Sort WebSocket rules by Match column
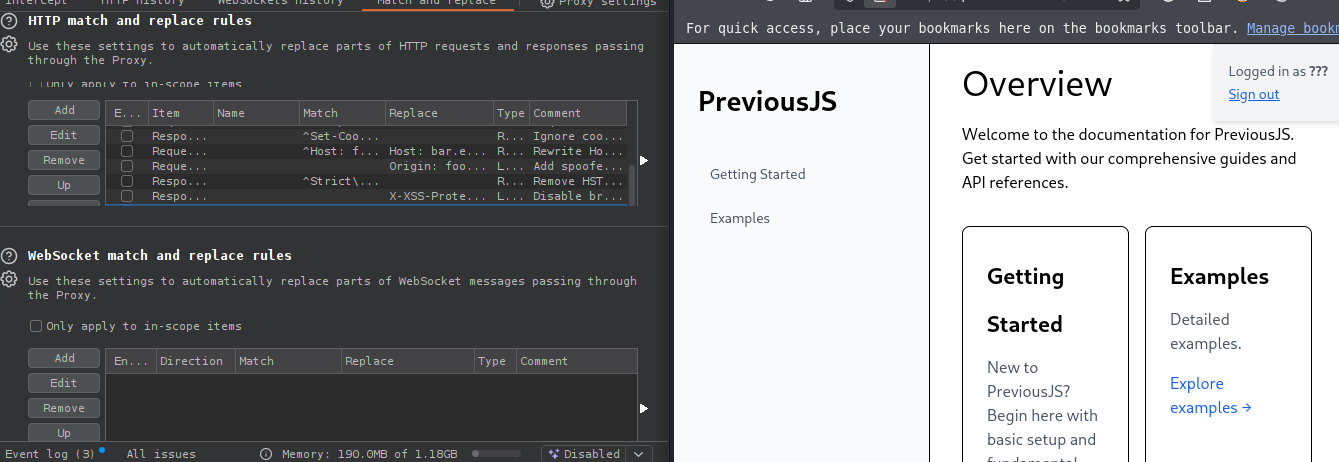 [288, 361]
